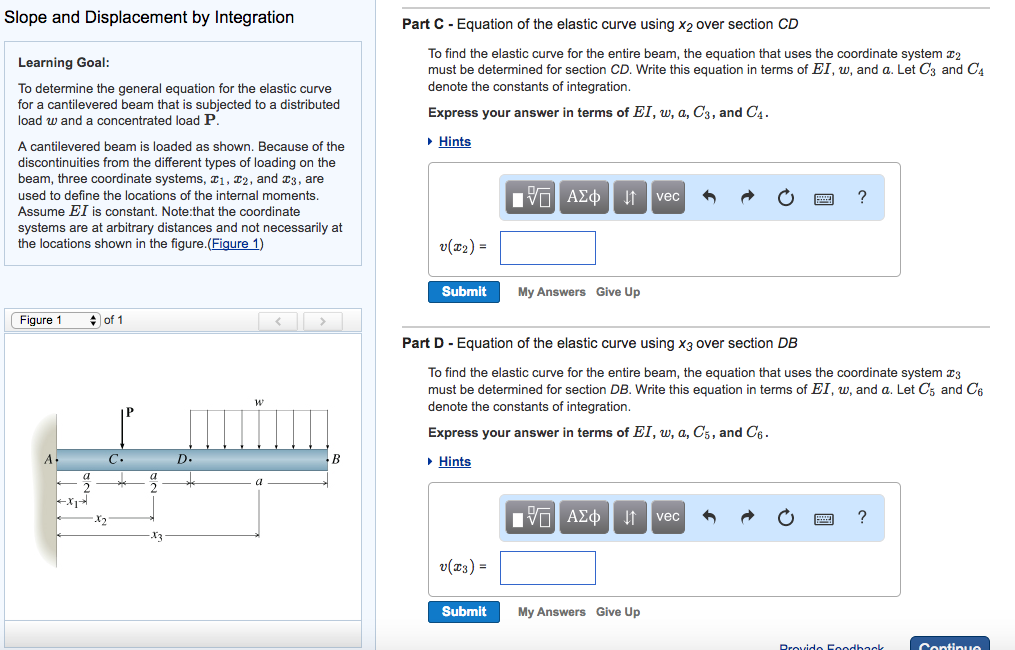Select the vec notation icon in Part D
The width and height of the screenshot is (1015, 650).
[x=668, y=517]
